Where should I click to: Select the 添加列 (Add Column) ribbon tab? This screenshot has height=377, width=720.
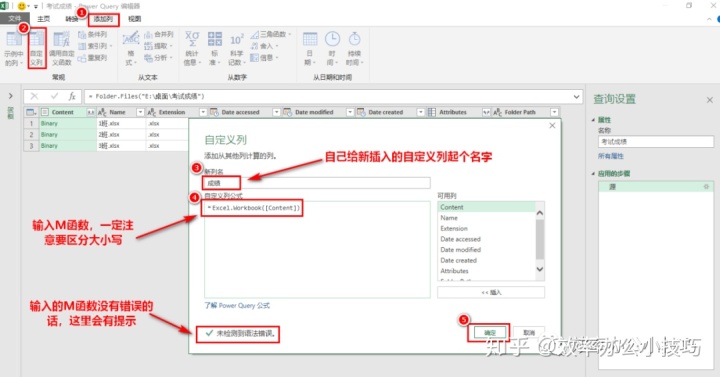[103, 19]
